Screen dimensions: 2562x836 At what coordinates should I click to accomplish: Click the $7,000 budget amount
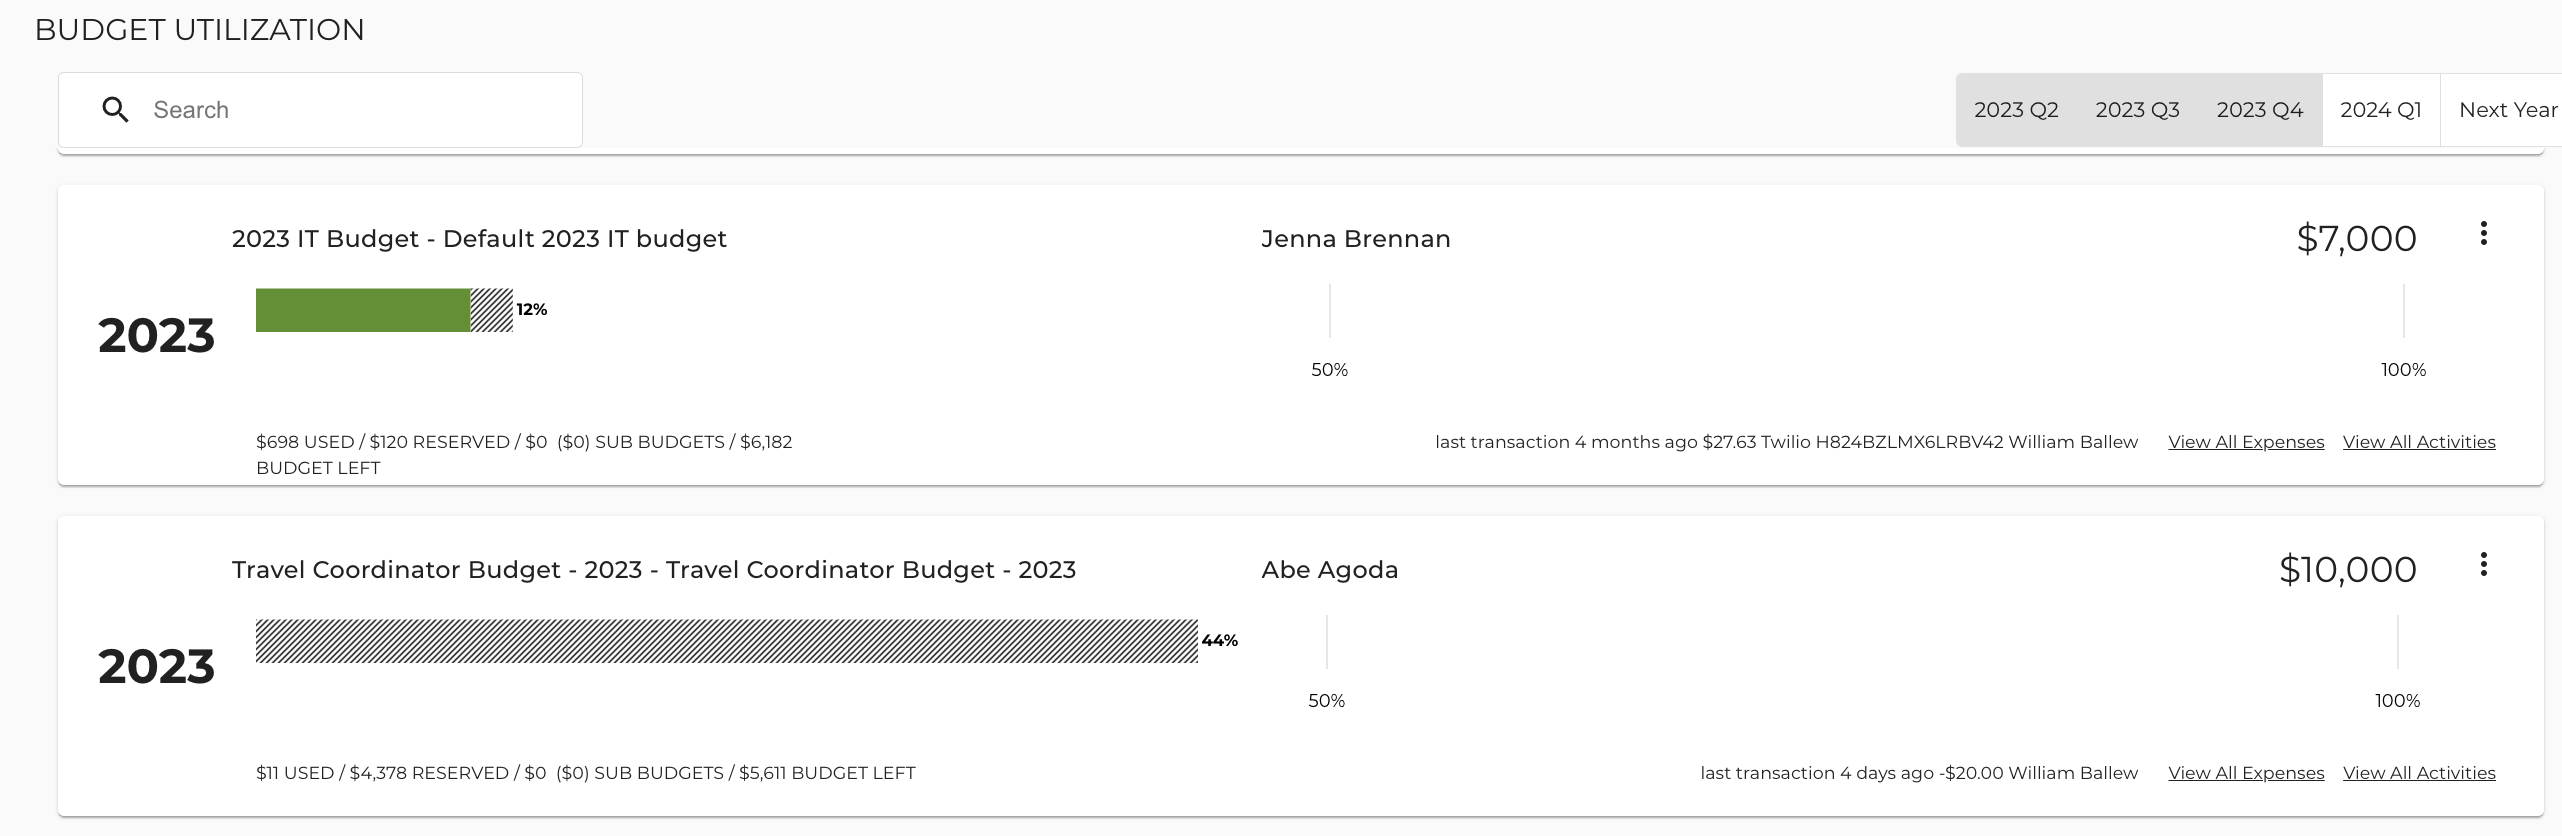point(2357,238)
